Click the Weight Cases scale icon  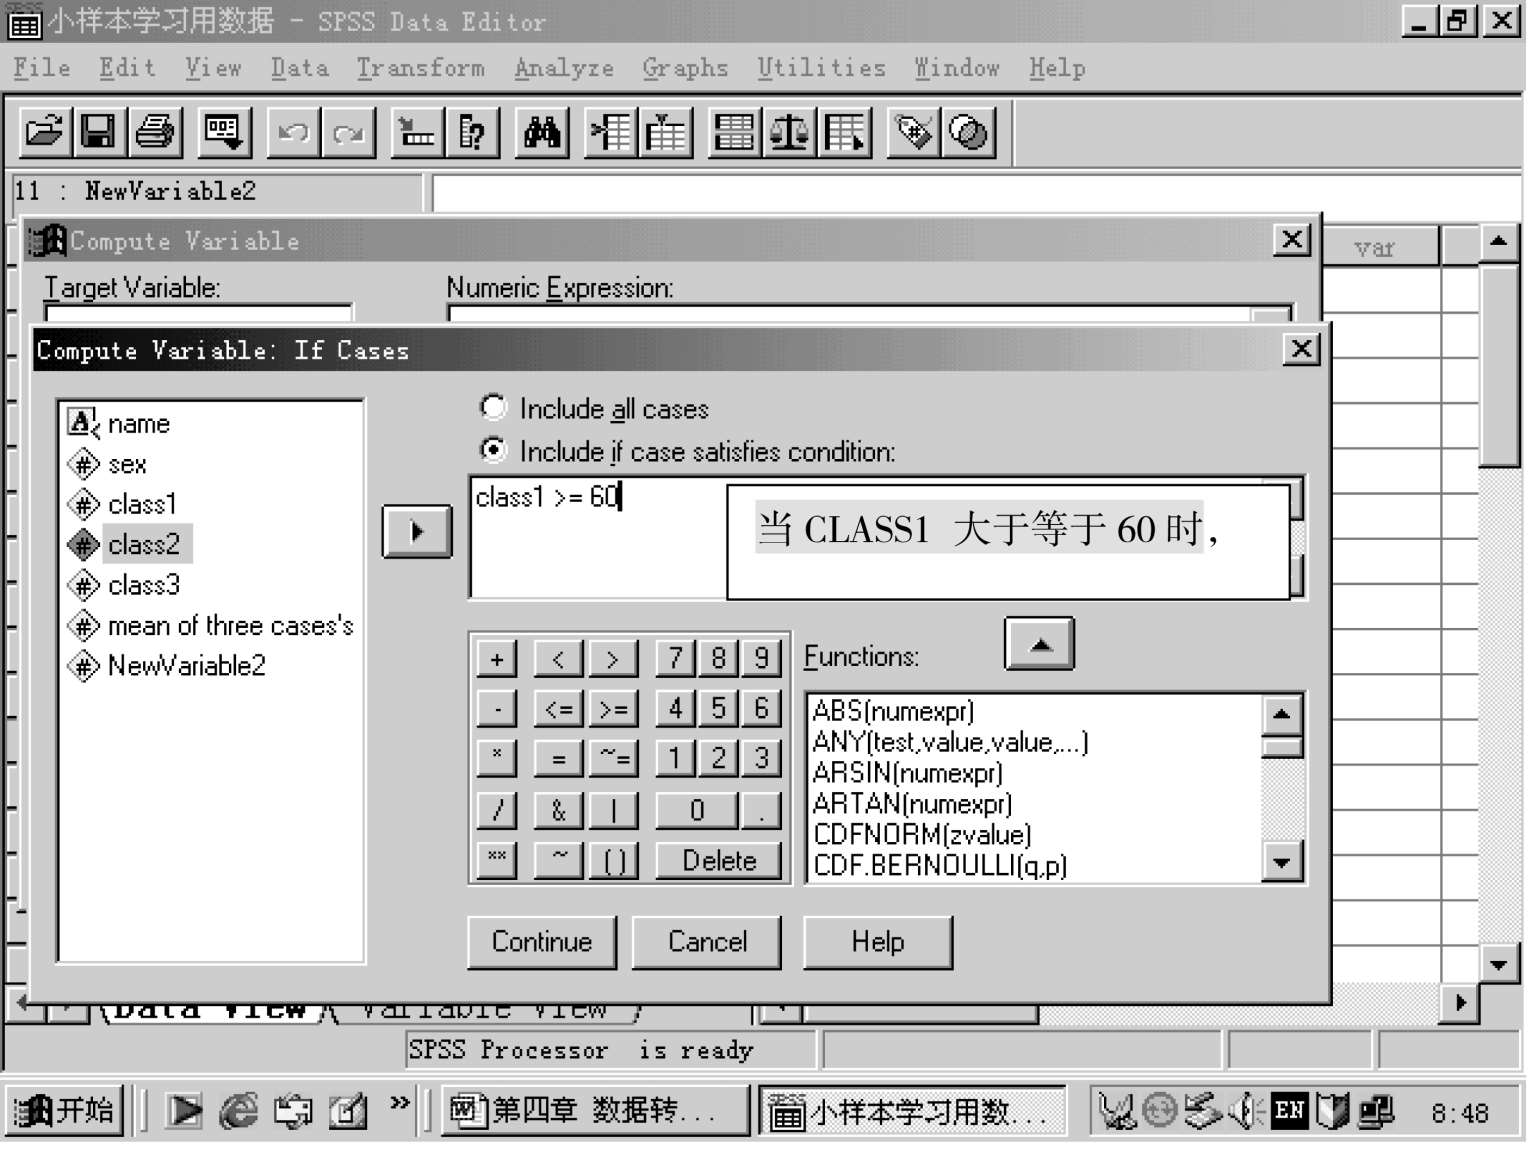point(789,132)
